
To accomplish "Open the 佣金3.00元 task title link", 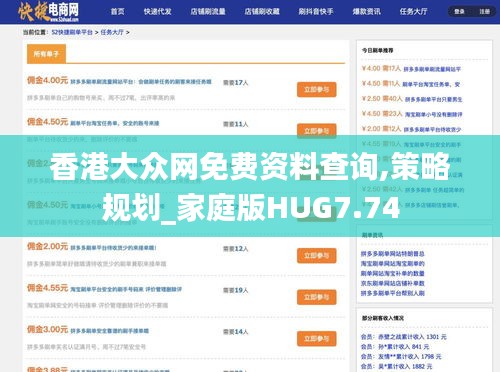I will tap(110, 331).
